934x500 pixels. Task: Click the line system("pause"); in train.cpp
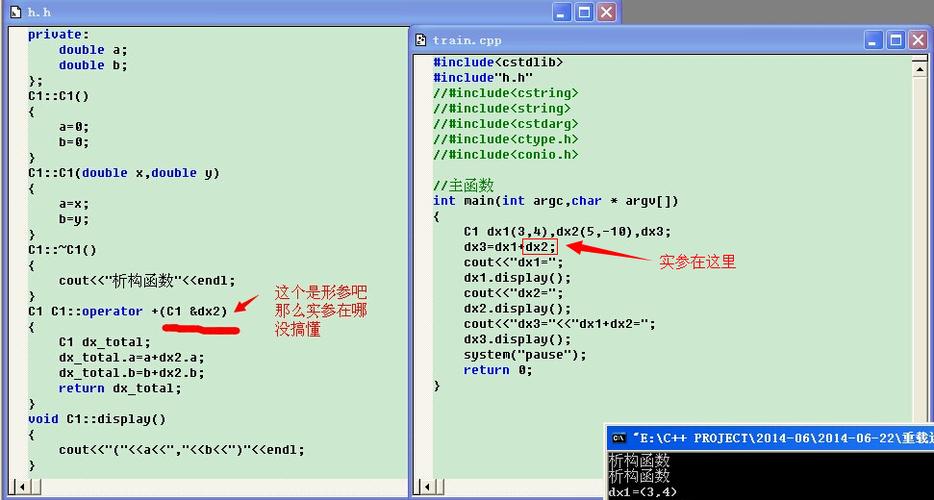pyautogui.click(x=525, y=355)
